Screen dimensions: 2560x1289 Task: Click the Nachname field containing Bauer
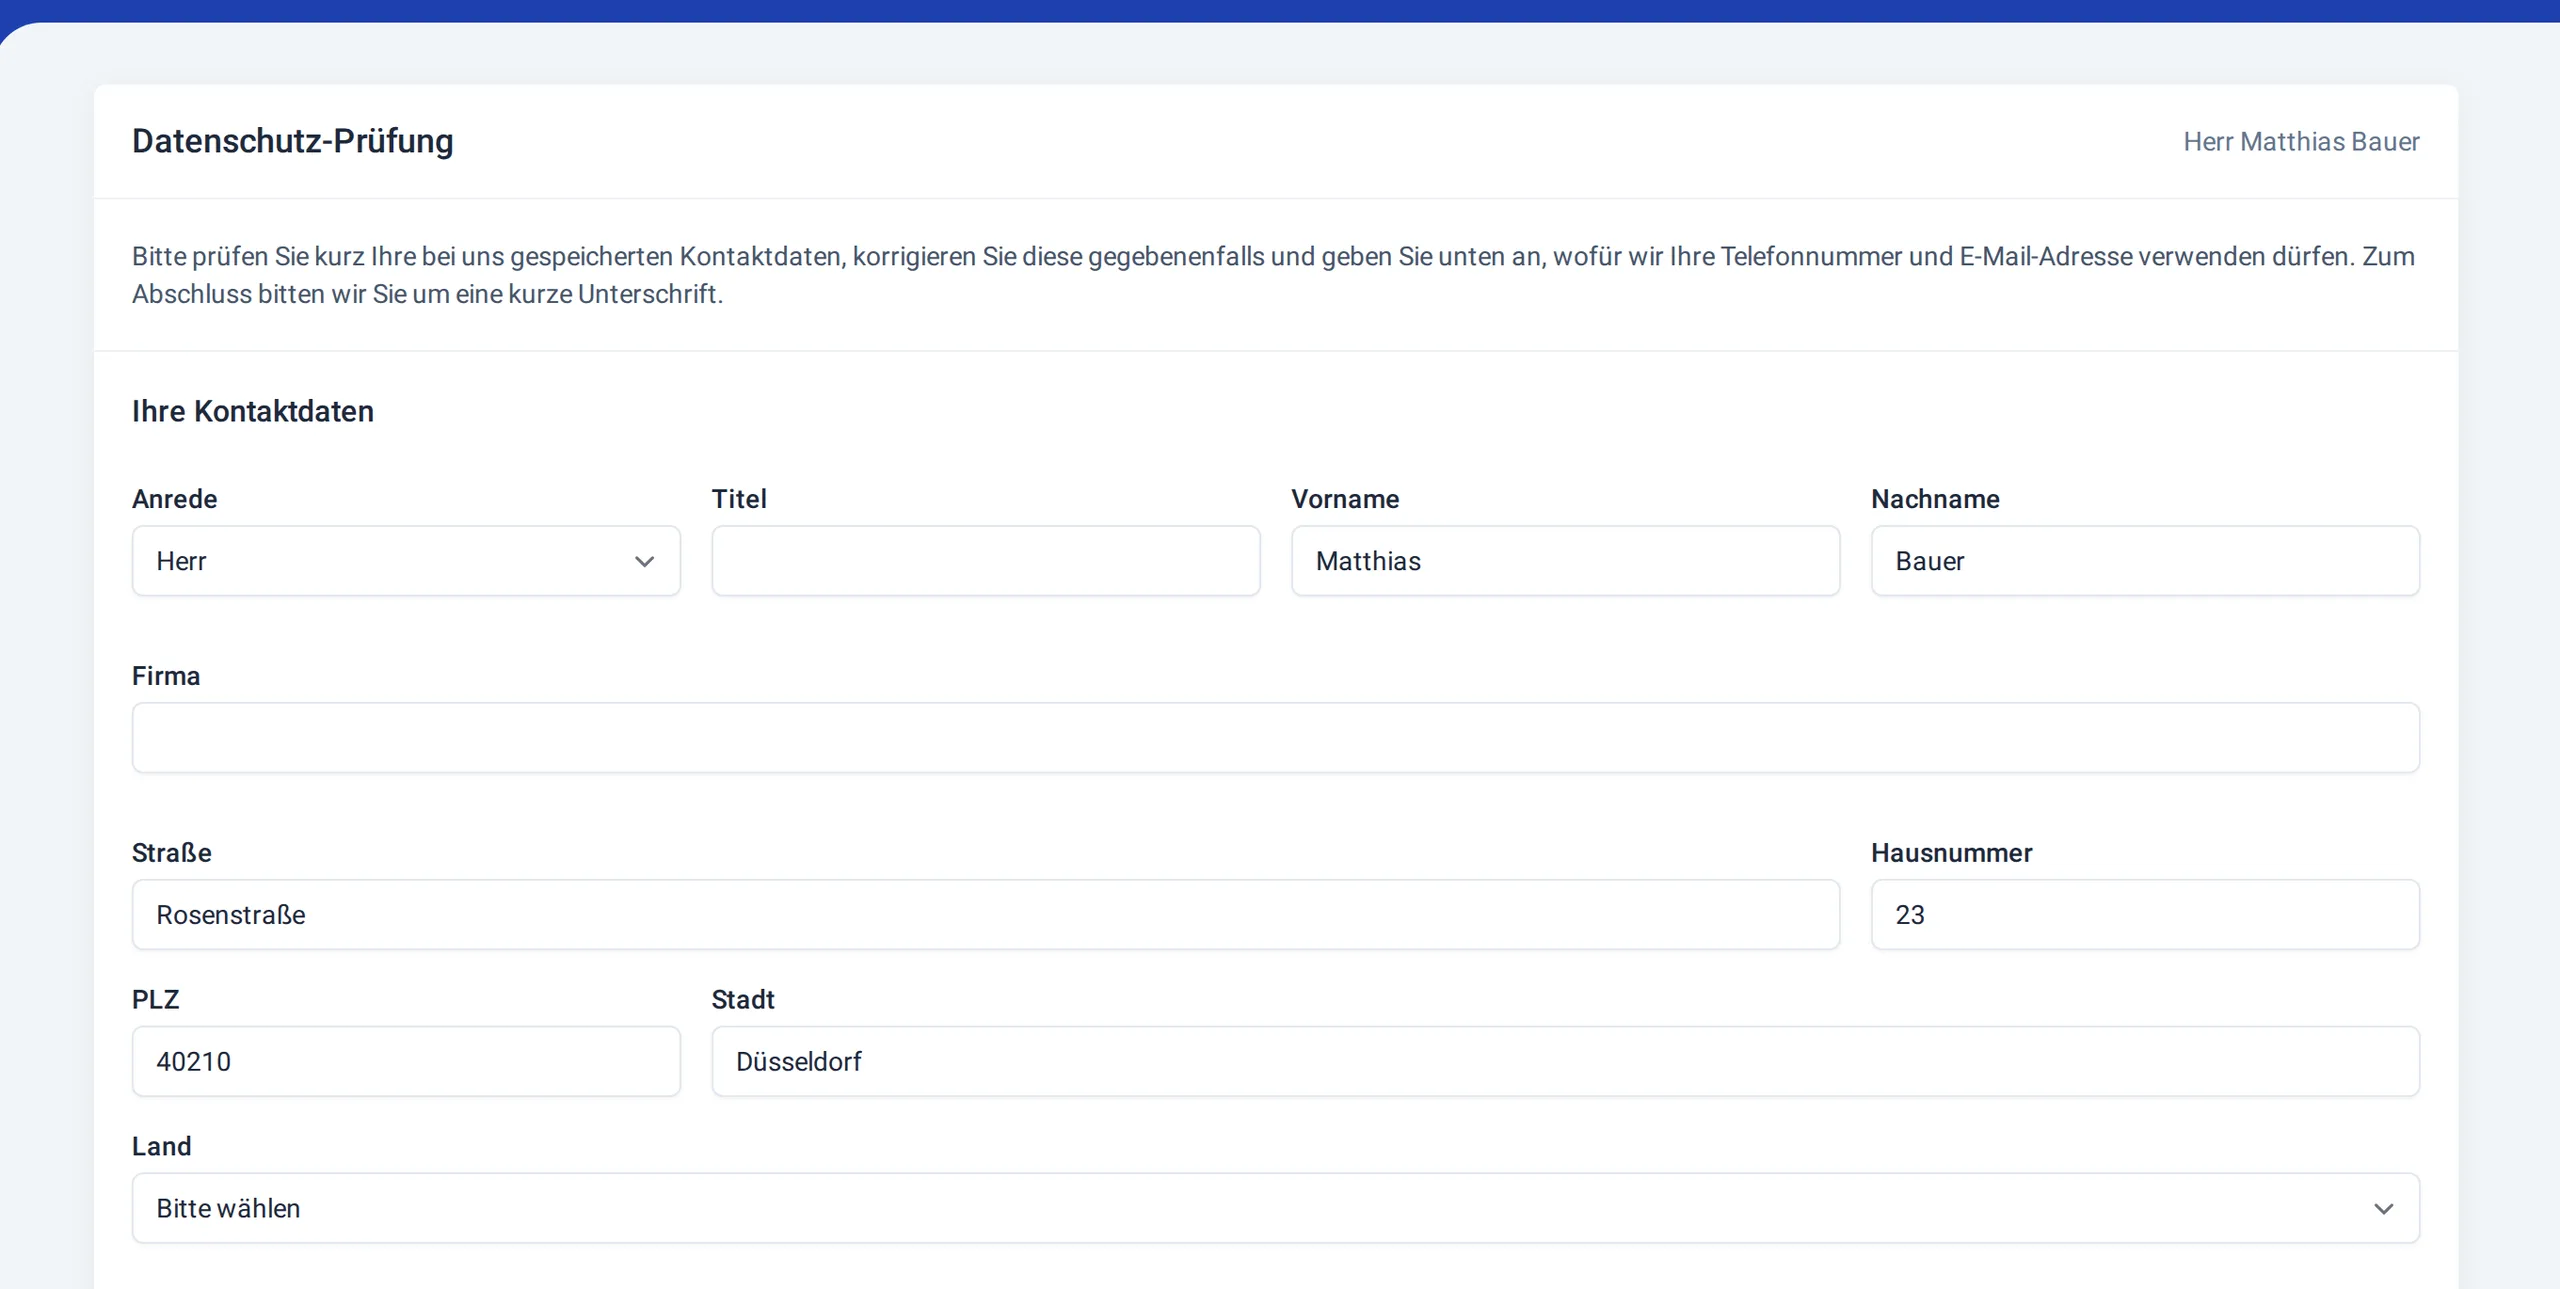pyautogui.click(x=2145, y=561)
